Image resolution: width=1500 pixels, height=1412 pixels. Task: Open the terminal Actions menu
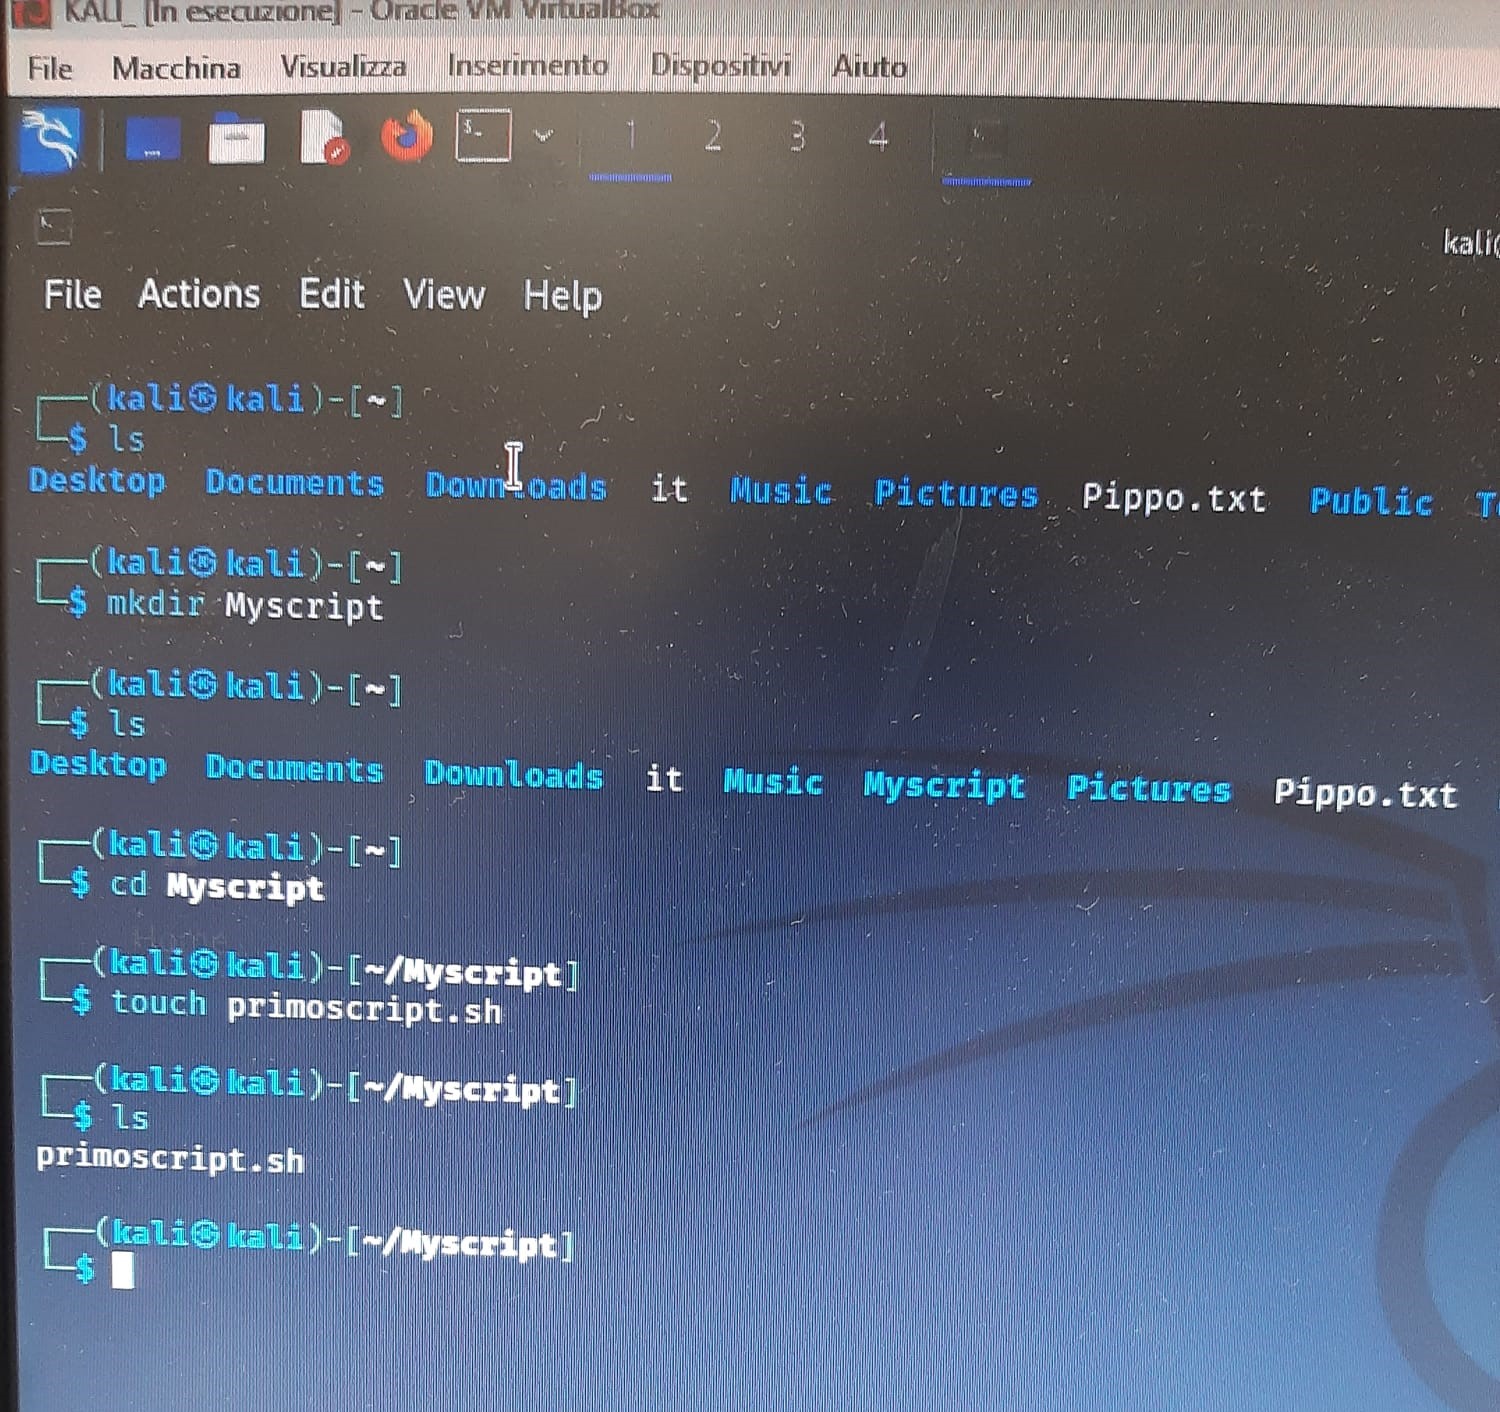199,294
